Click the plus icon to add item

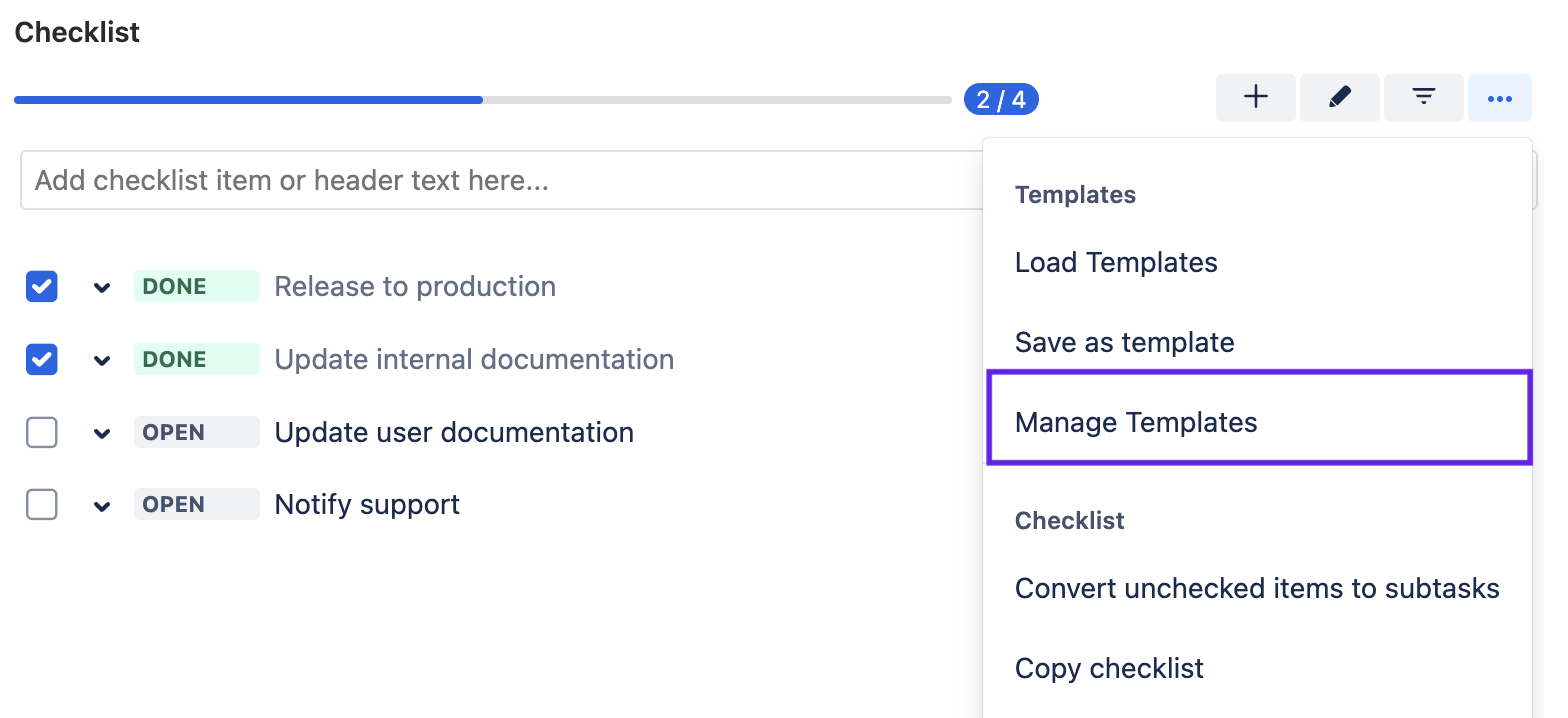point(1255,98)
